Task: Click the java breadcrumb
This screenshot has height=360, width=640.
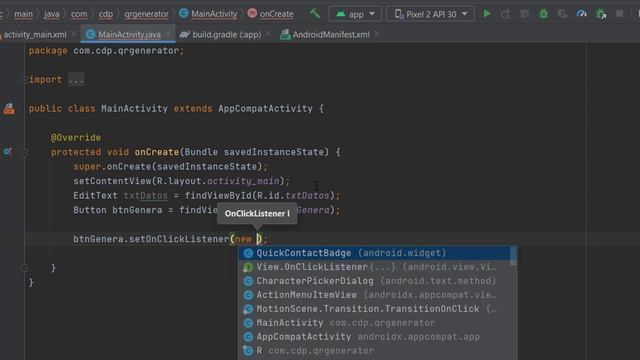Action: pos(51,14)
